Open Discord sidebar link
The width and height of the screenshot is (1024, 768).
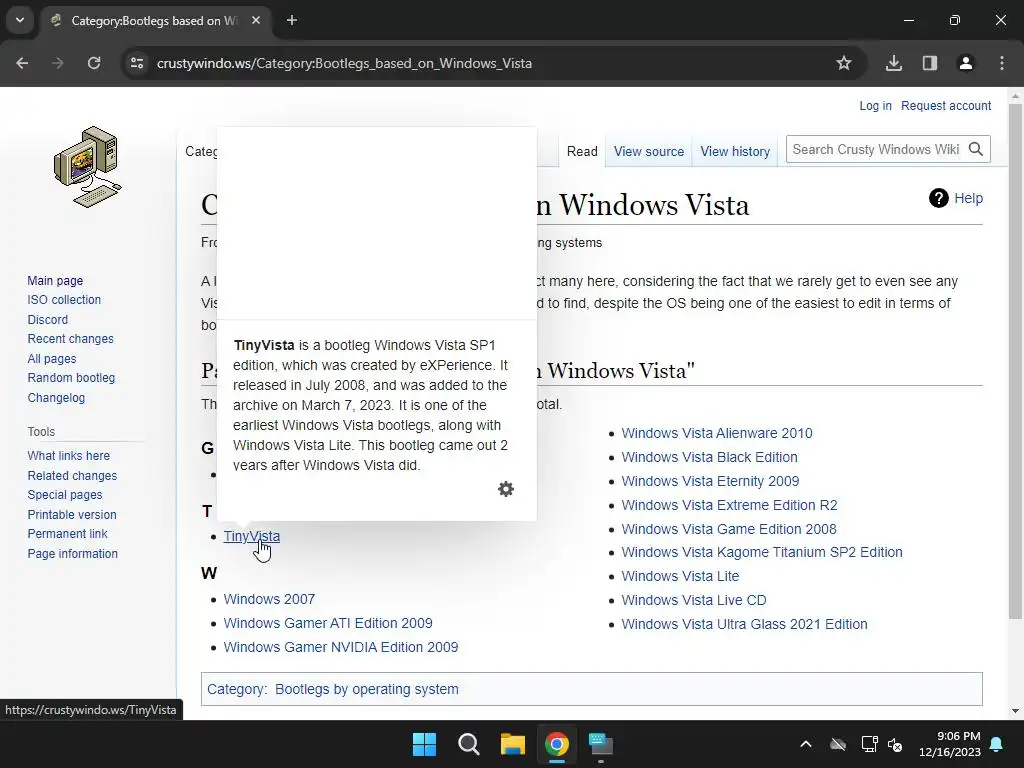coord(48,319)
